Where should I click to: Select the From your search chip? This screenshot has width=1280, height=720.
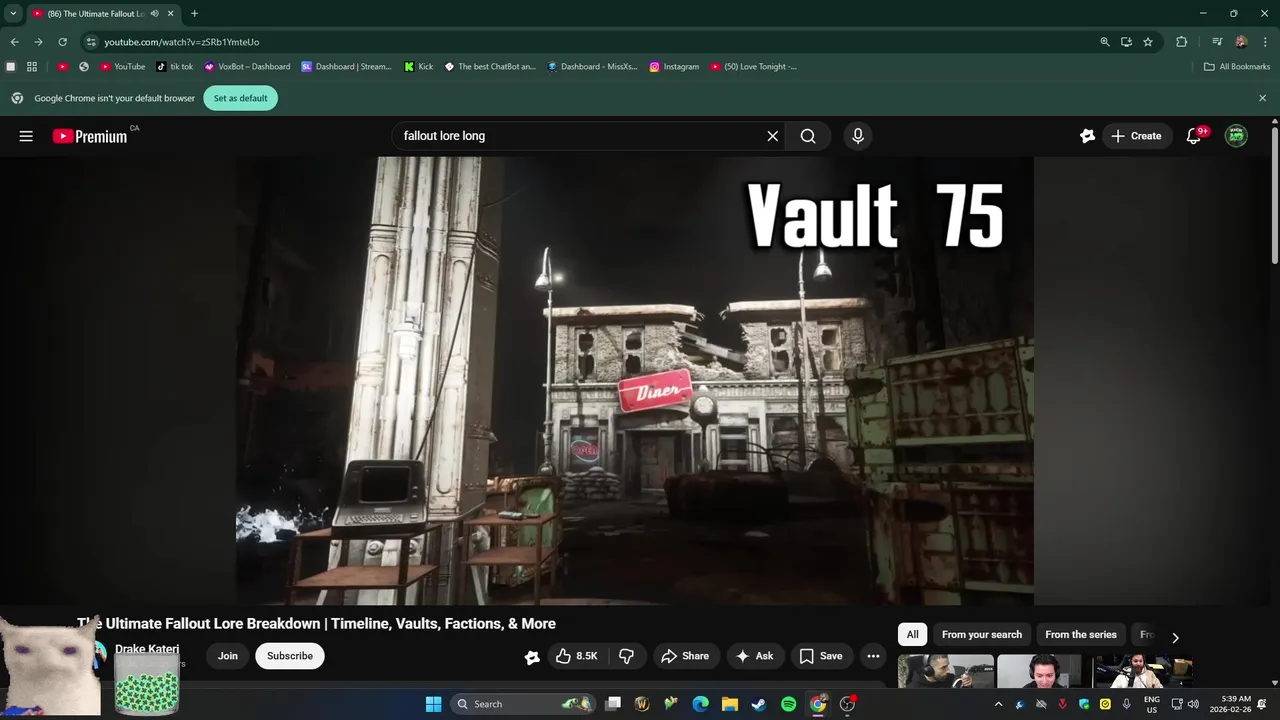(x=982, y=635)
